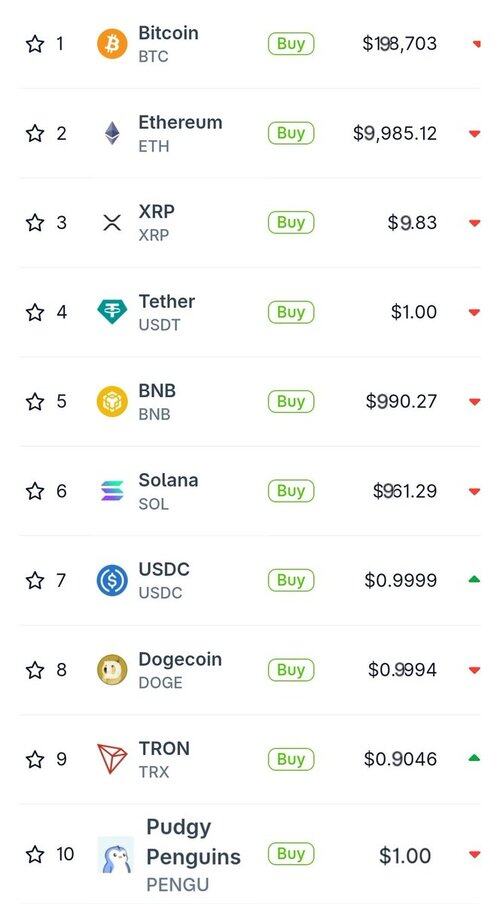500x904 pixels.
Task: Click the red down arrow for BNB
Action: pyautogui.click(x=475, y=401)
